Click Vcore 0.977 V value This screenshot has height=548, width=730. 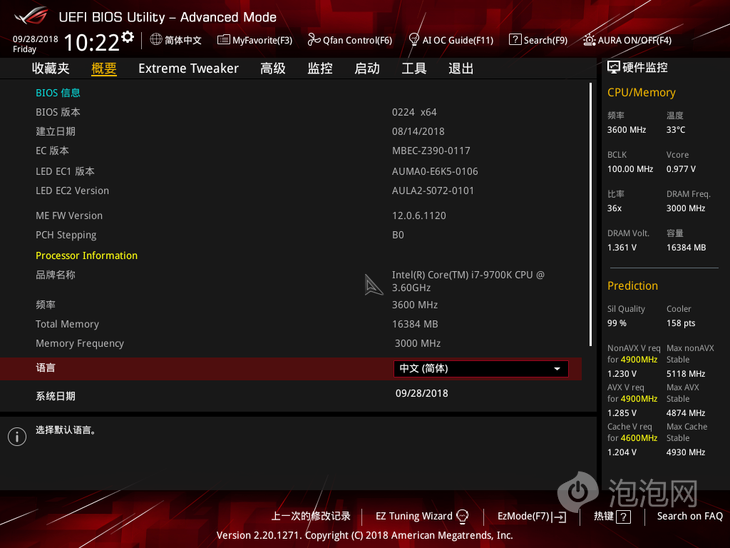[x=681, y=169]
